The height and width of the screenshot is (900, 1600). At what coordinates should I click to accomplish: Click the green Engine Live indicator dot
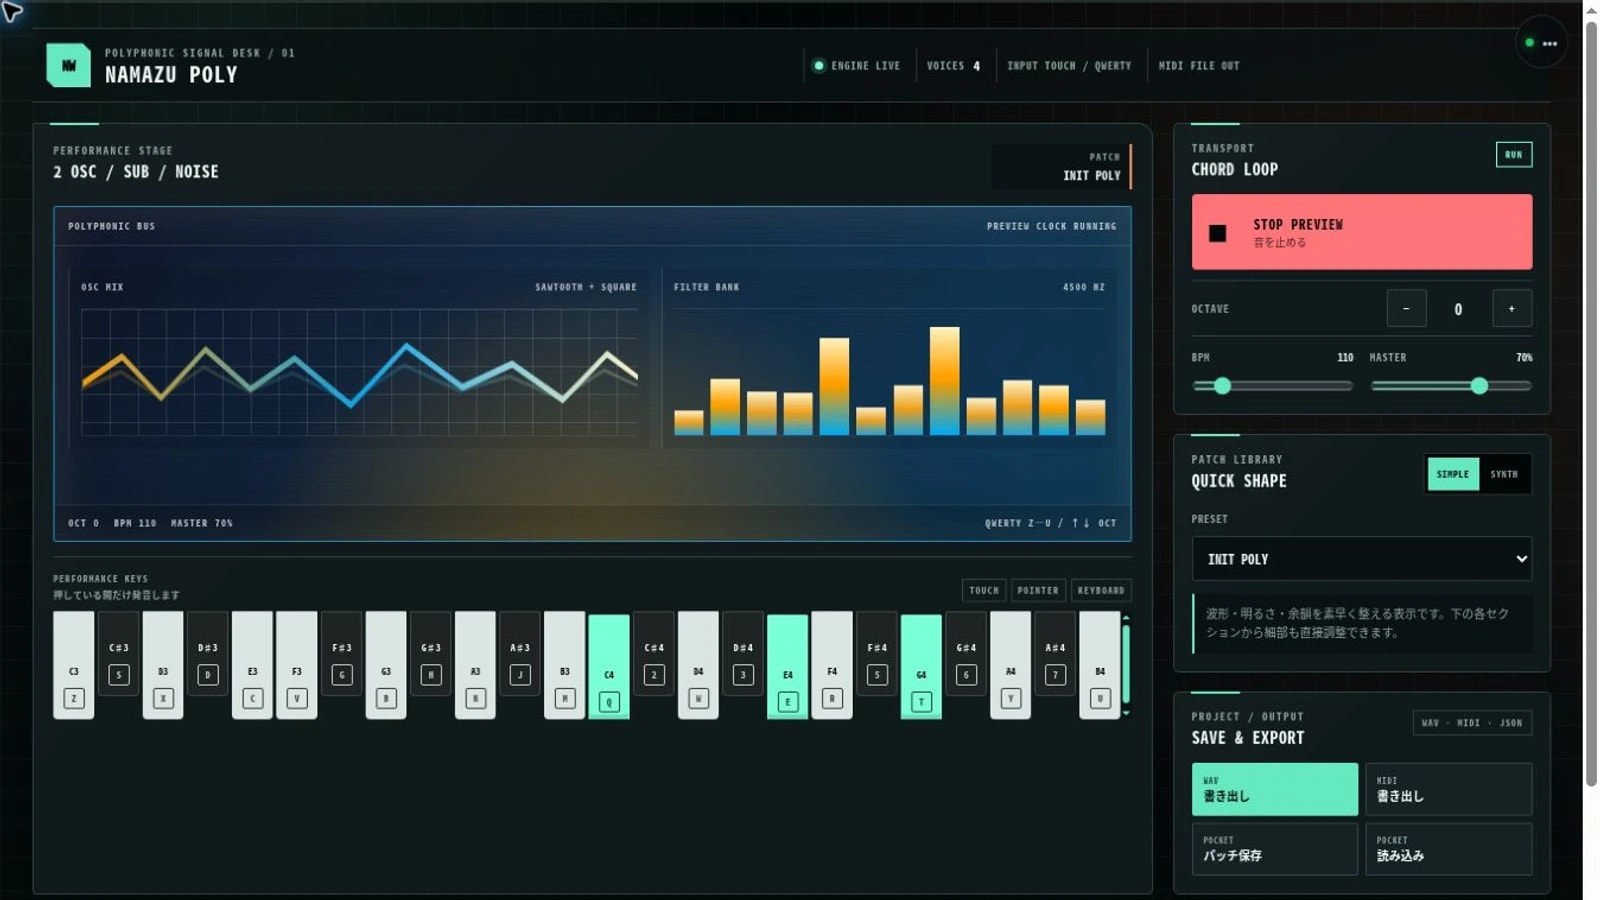pyautogui.click(x=819, y=66)
